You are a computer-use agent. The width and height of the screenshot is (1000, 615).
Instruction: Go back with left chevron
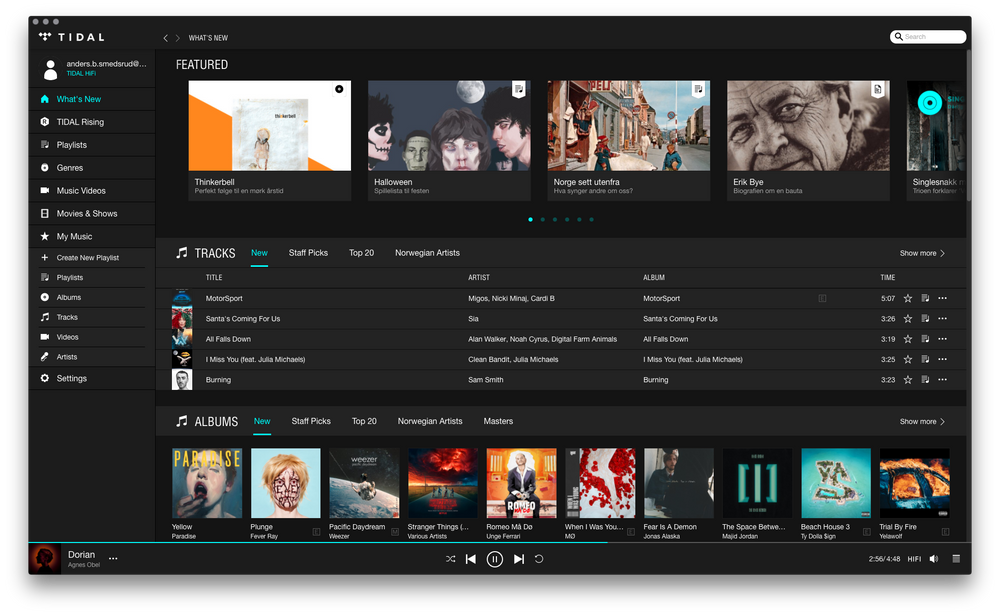coord(165,38)
